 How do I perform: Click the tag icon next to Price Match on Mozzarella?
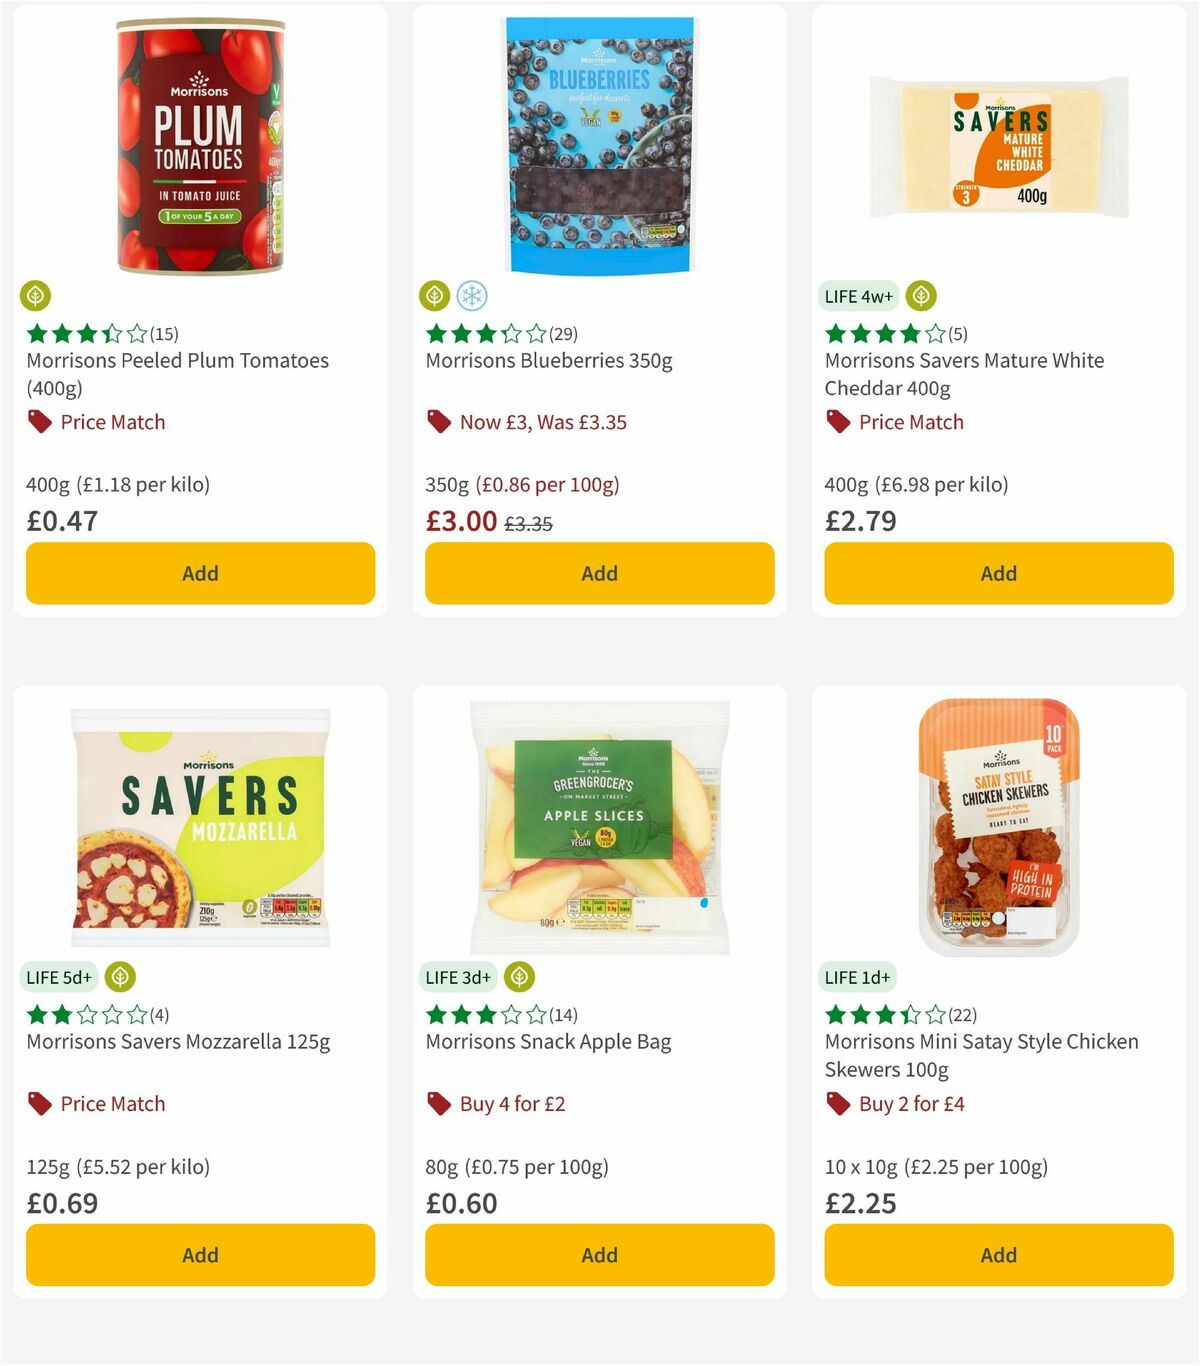pos(38,1104)
